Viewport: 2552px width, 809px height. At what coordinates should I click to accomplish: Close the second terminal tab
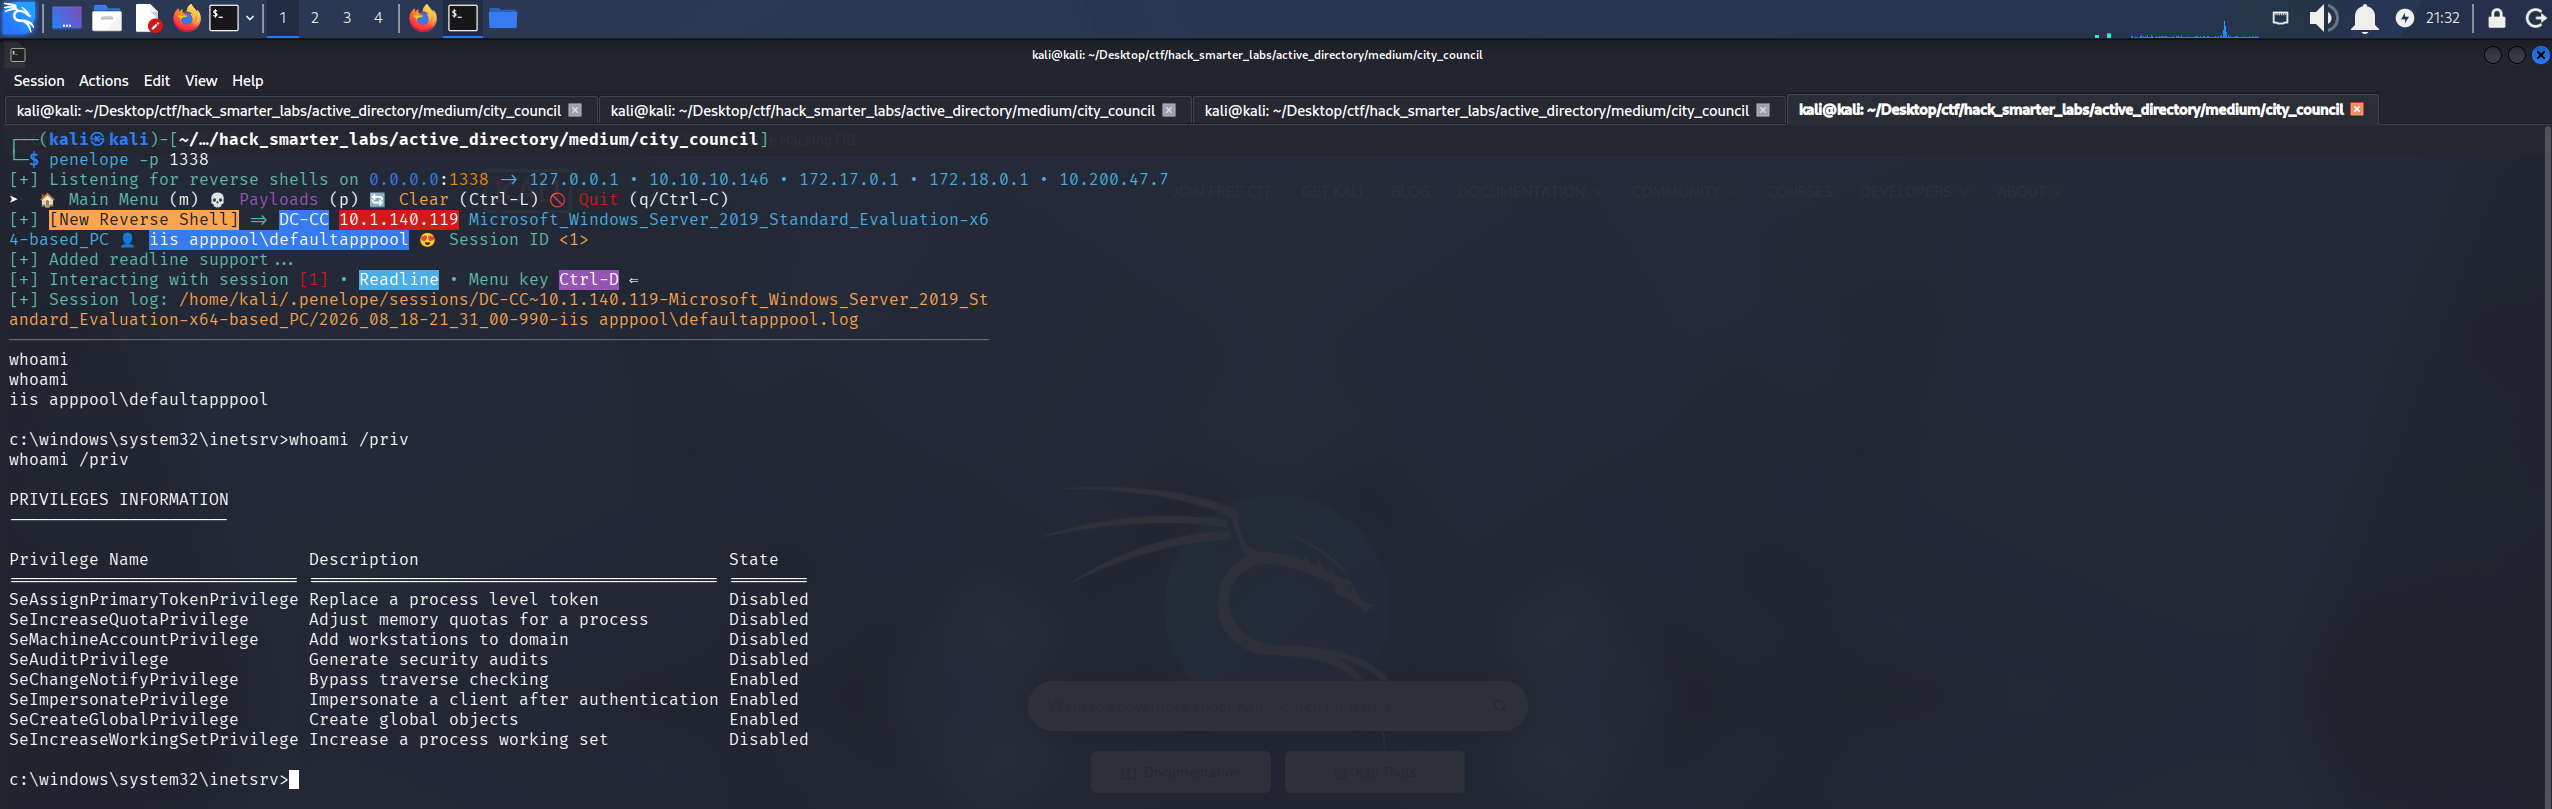click(x=1169, y=110)
